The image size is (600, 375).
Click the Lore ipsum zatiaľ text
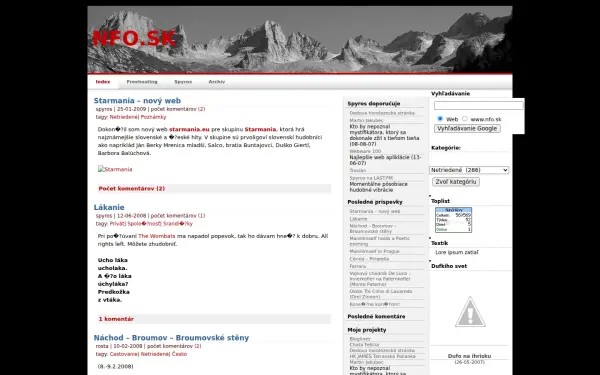(x=457, y=253)
